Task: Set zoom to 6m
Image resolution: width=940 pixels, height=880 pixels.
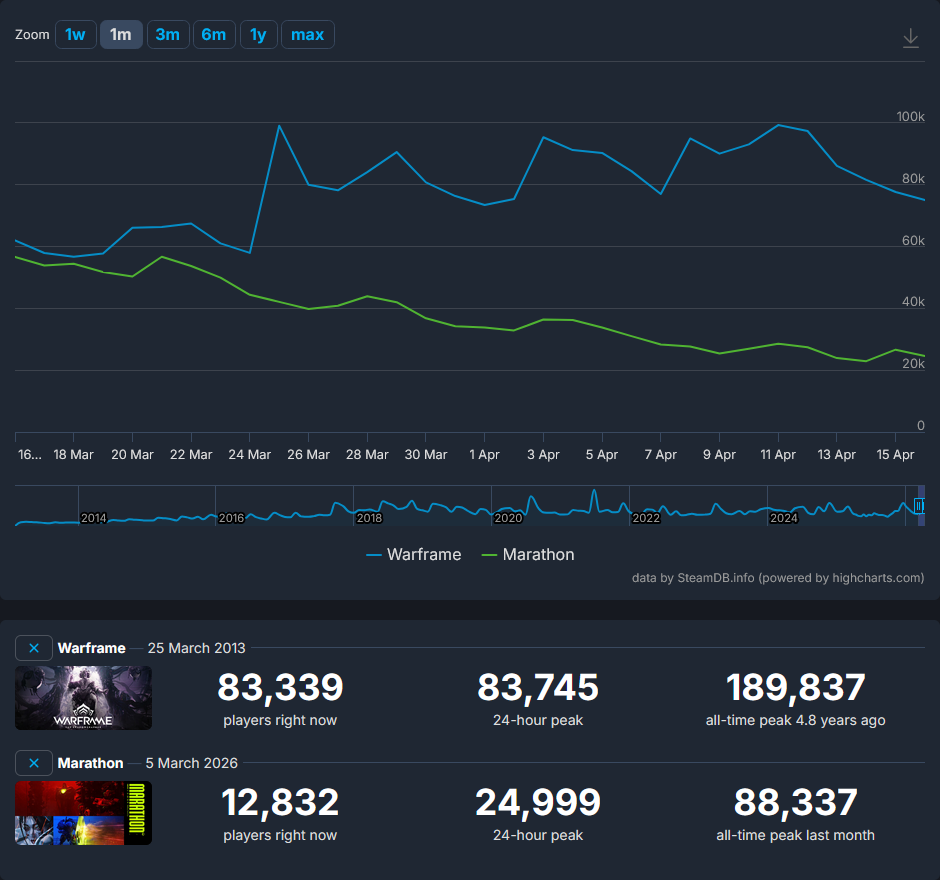Action: click(x=214, y=35)
